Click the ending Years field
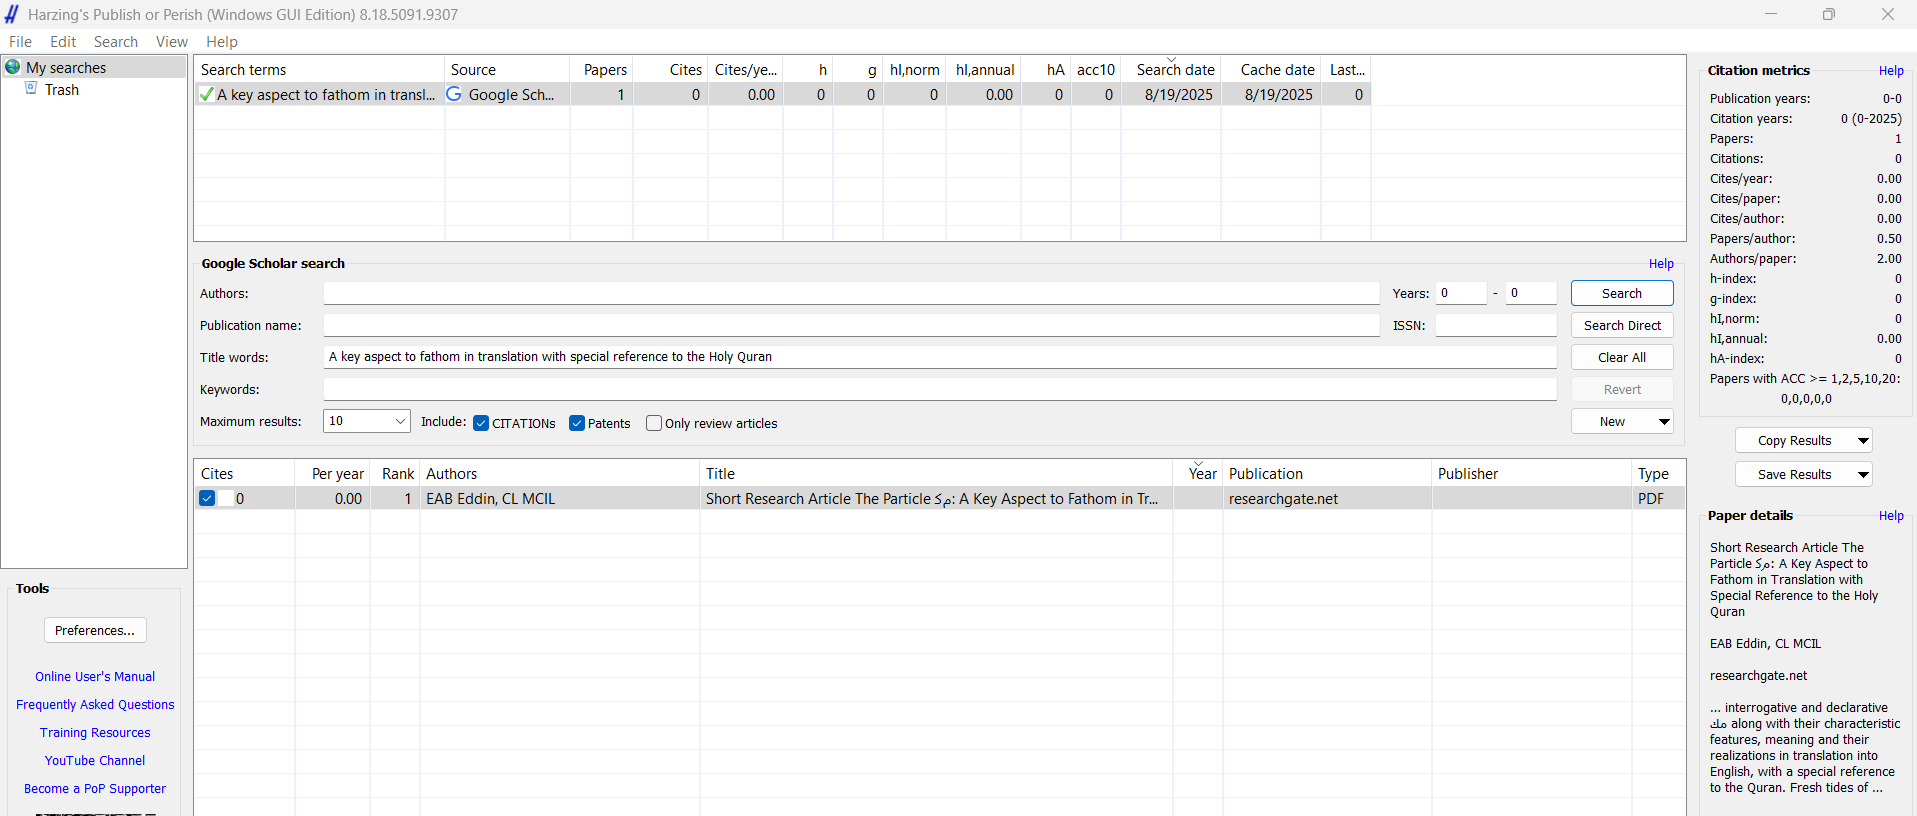Screen dimensions: 1917x816 1531,293
